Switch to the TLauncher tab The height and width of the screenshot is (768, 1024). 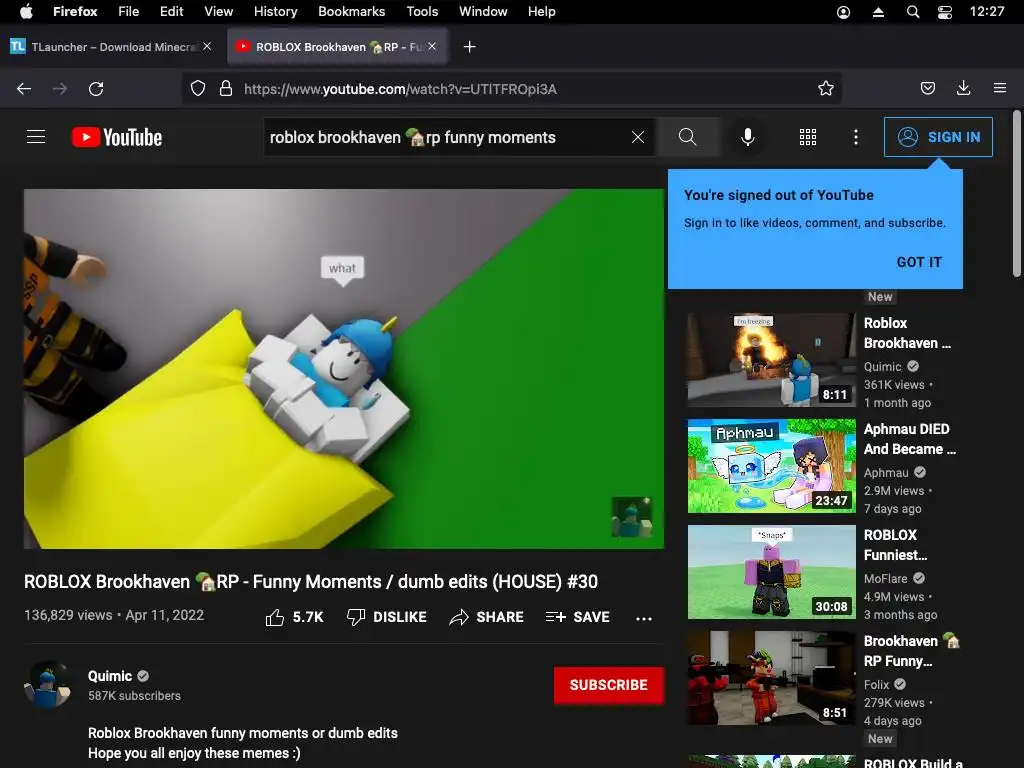tap(111, 46)
